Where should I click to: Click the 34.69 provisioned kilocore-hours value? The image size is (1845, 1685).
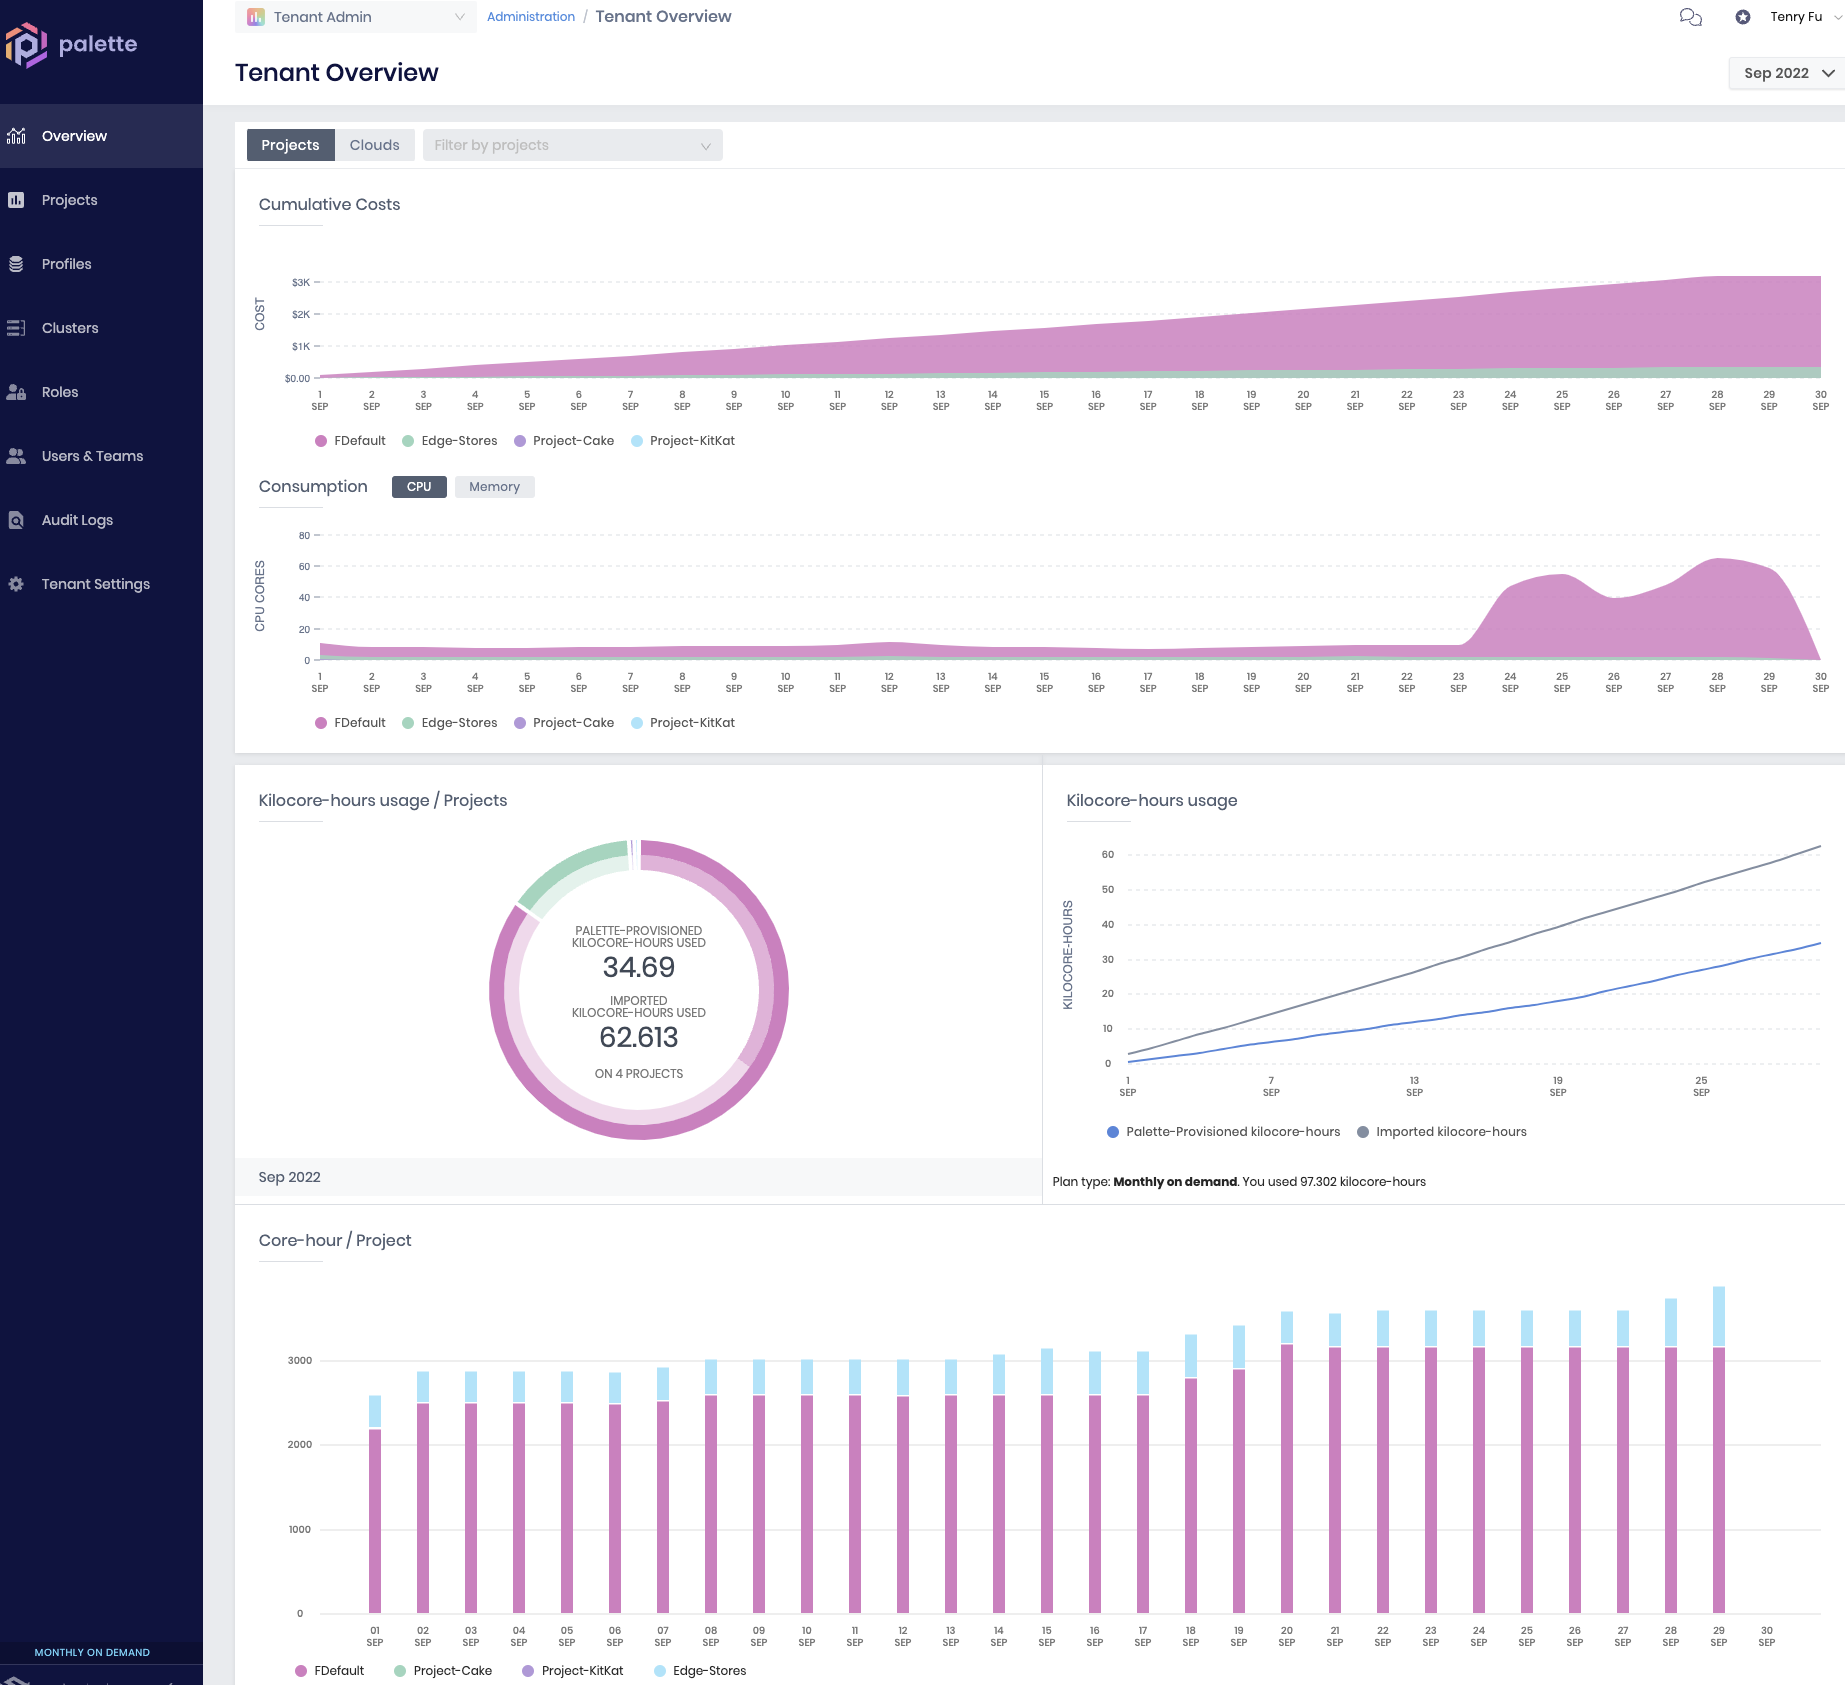[638, 968]
